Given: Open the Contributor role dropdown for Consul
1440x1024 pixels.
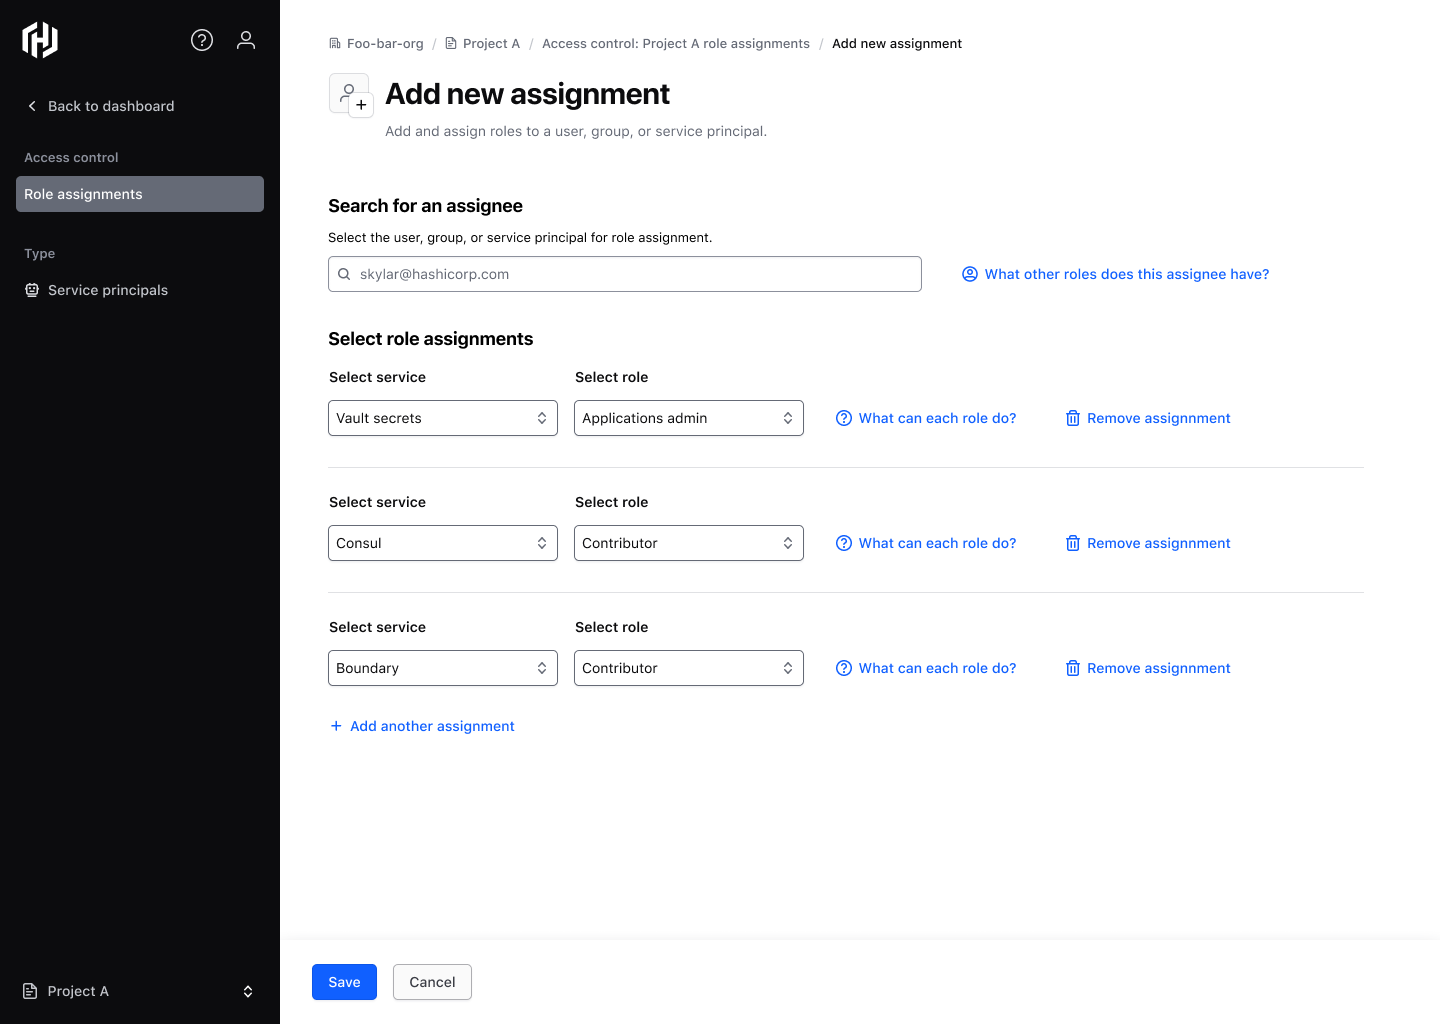Looking at the screenshot, I should (689, 543).
